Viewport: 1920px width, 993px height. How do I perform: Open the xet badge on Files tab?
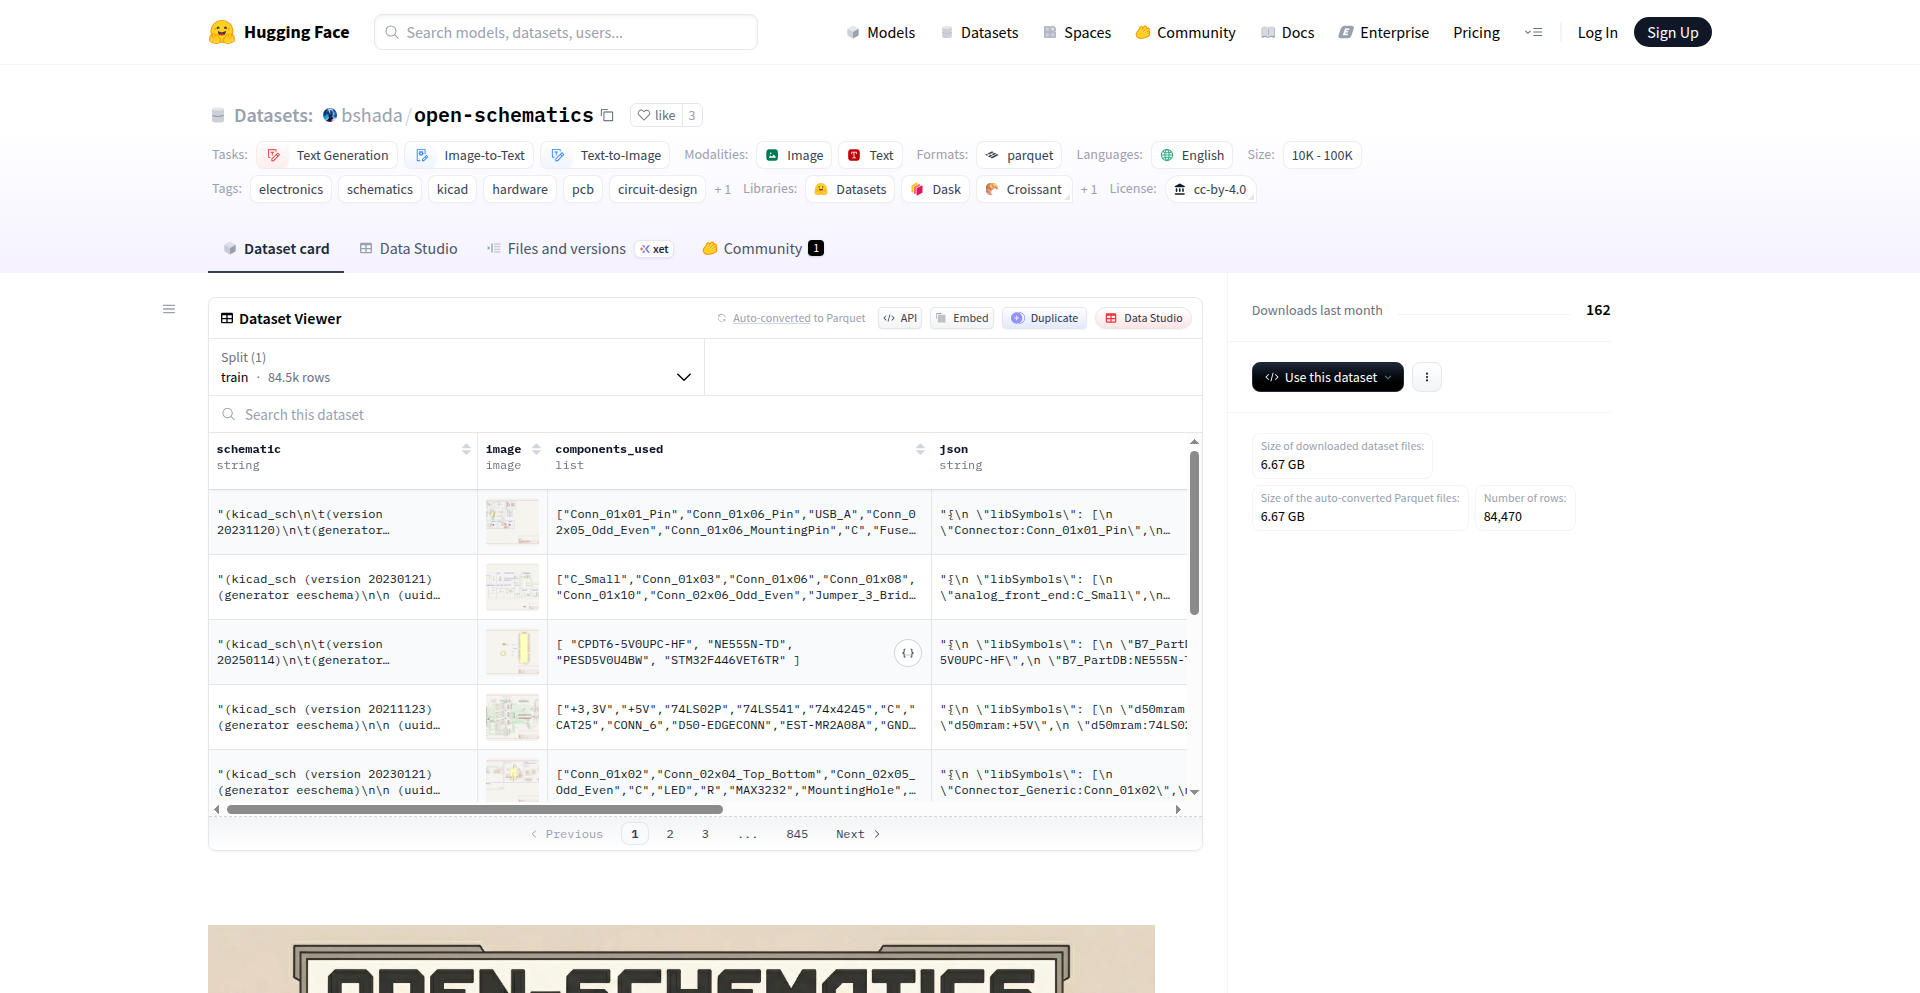[655, 249]
